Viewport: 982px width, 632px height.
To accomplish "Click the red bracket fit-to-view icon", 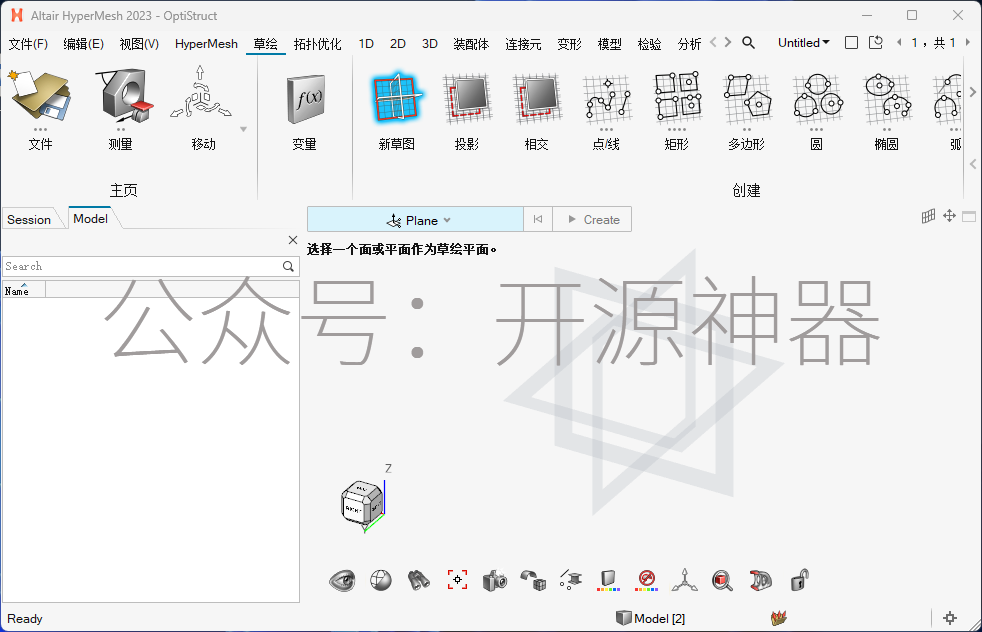I will 457,580.
